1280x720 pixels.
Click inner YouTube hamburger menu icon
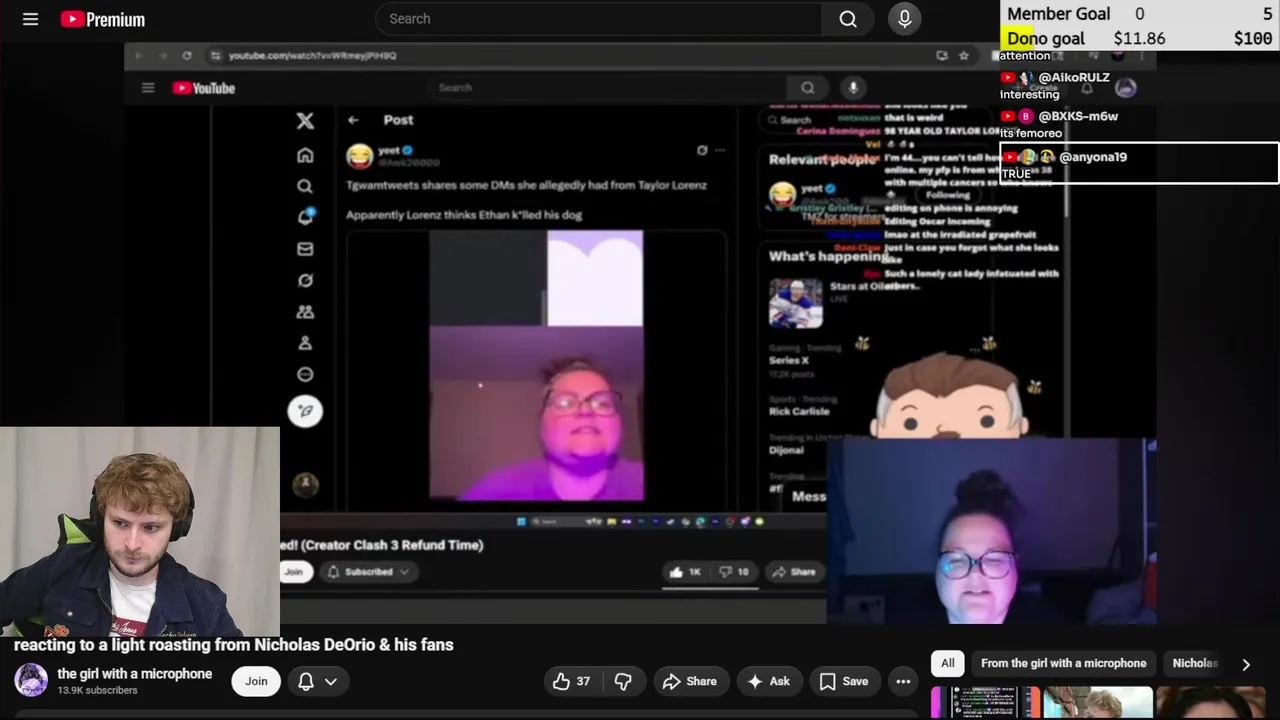[148, 88]
